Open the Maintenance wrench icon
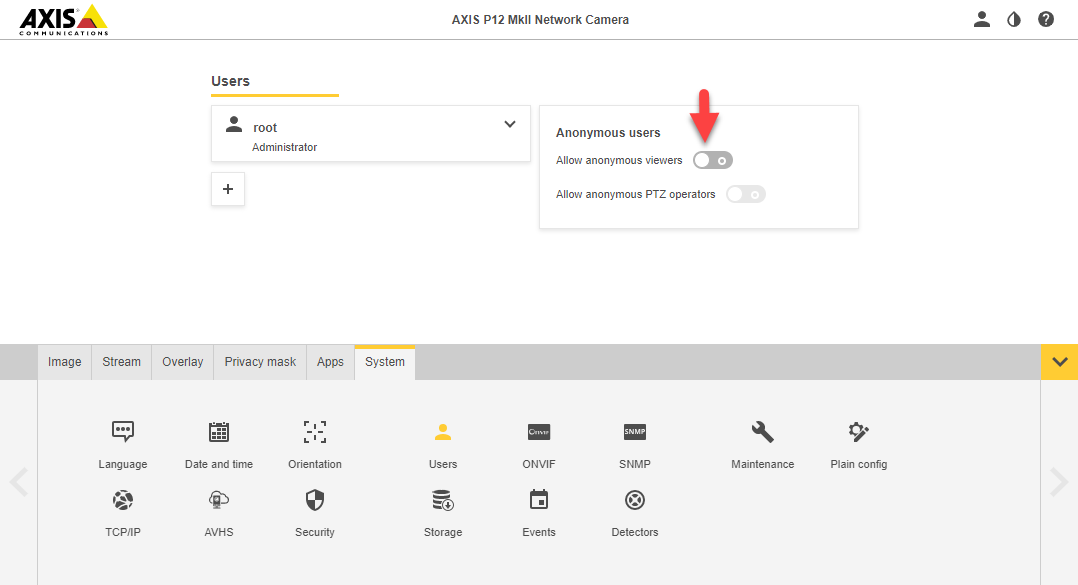 pos(762,432)
